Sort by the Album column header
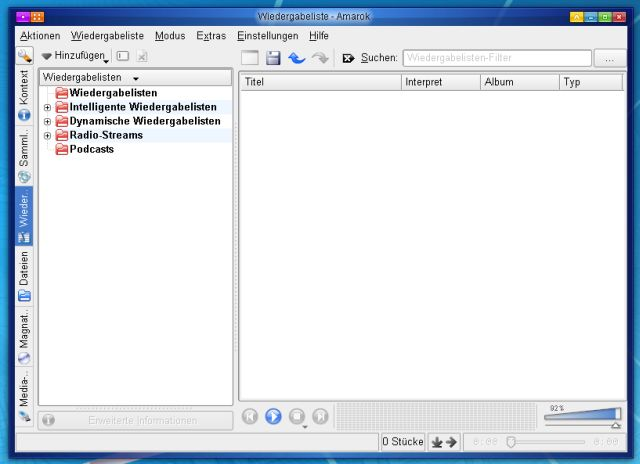Screen dimensions: 640x464 tap(520, 82)
